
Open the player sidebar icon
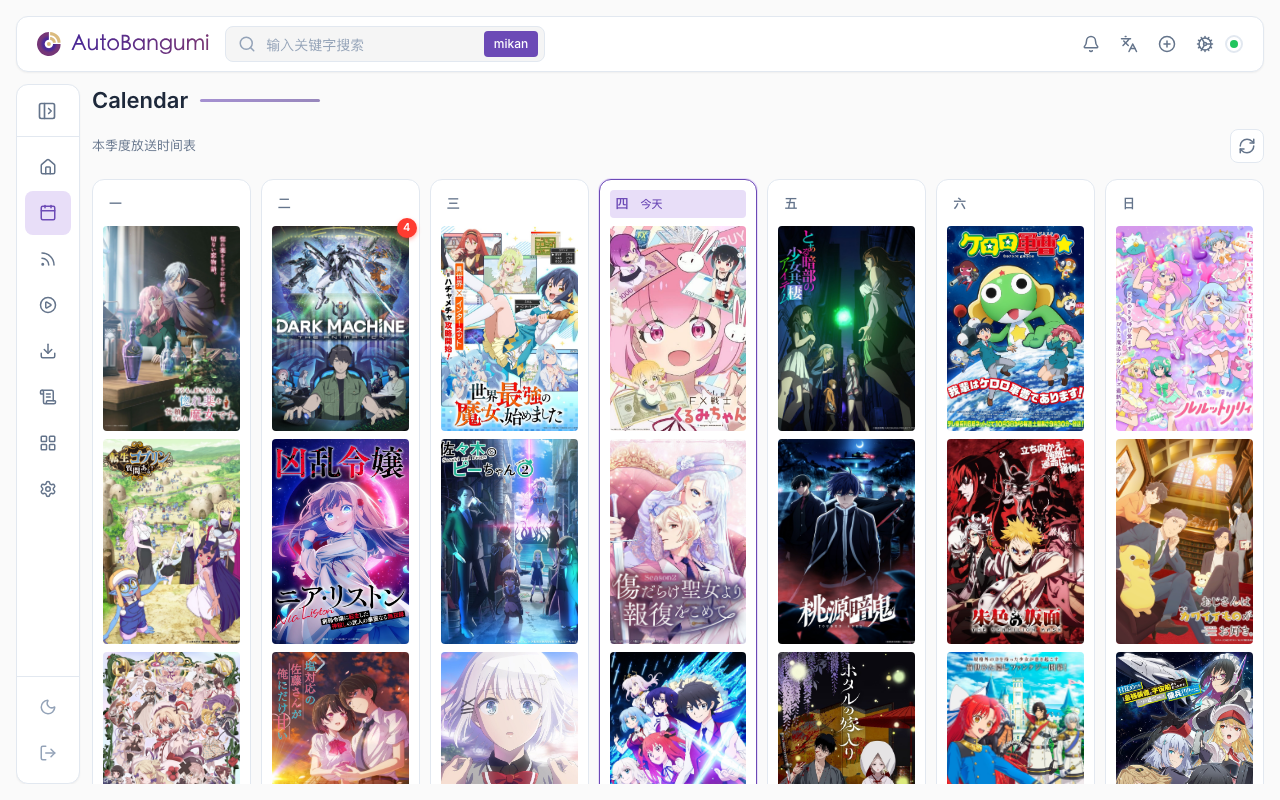[48, 305]
